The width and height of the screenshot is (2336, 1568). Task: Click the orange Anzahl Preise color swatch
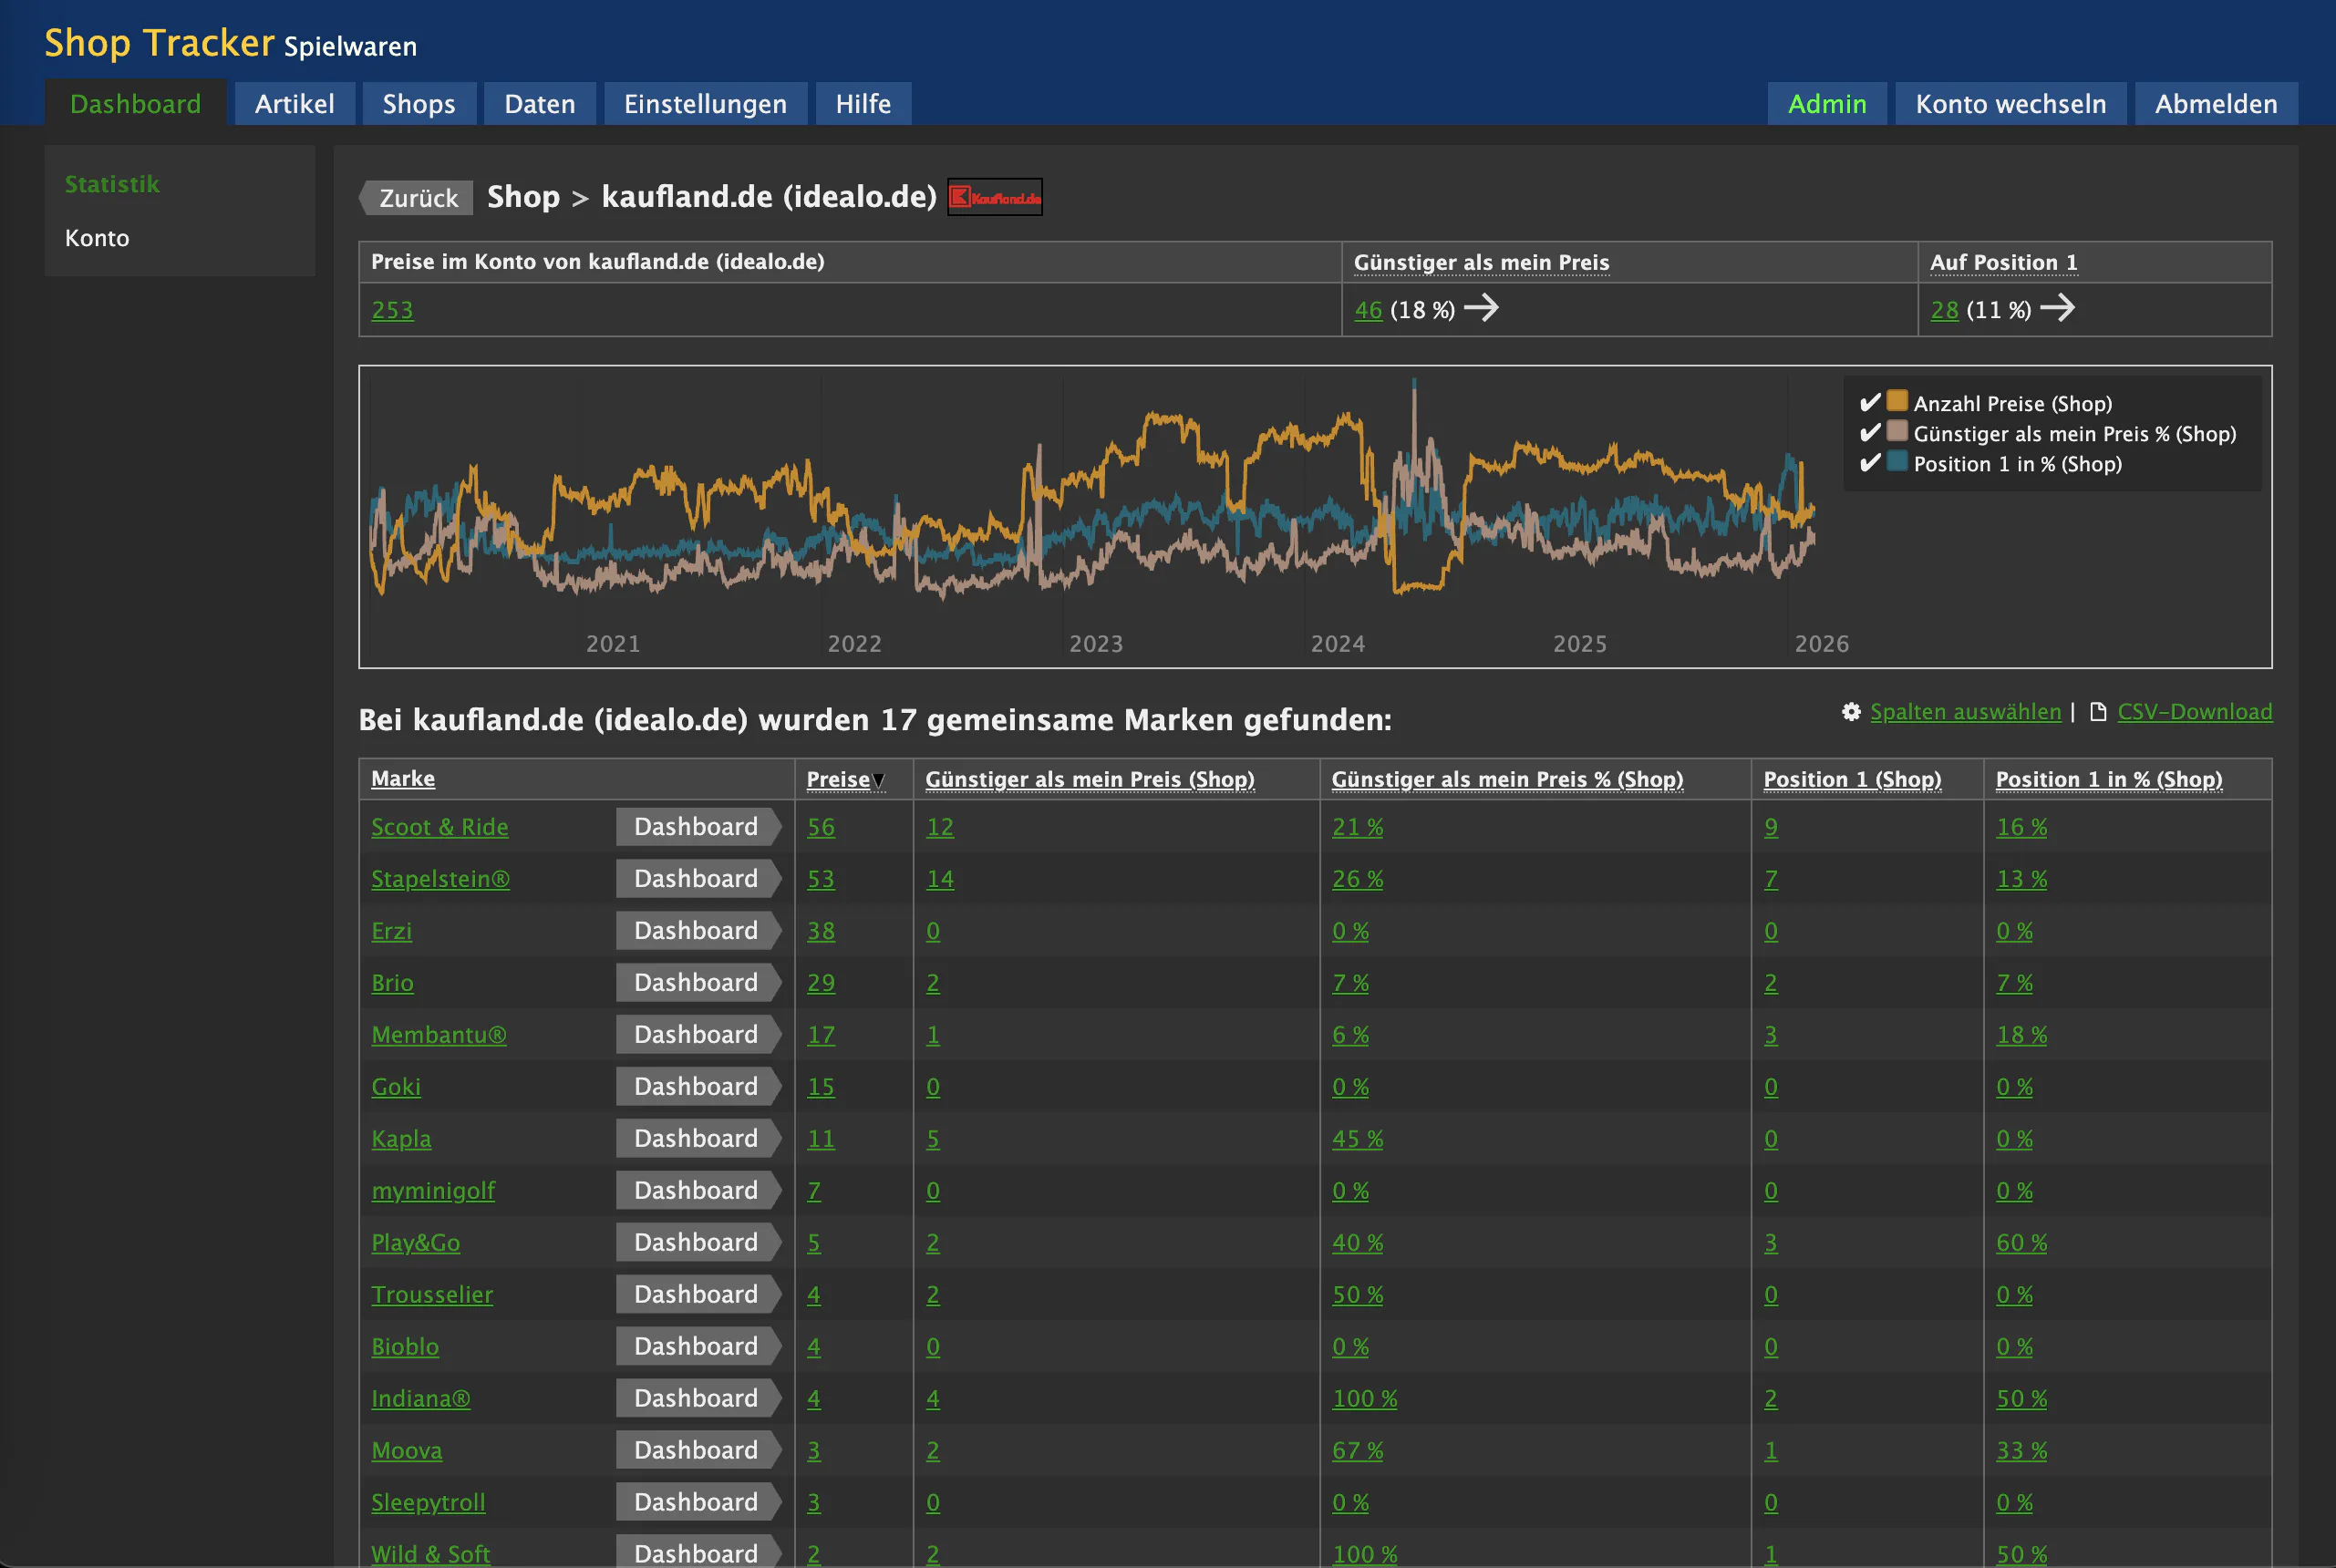pos(1897,401)
